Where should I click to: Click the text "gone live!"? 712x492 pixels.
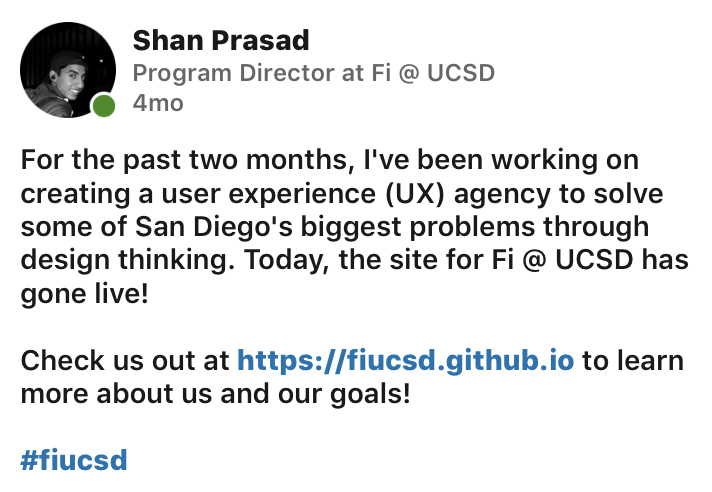84,294
